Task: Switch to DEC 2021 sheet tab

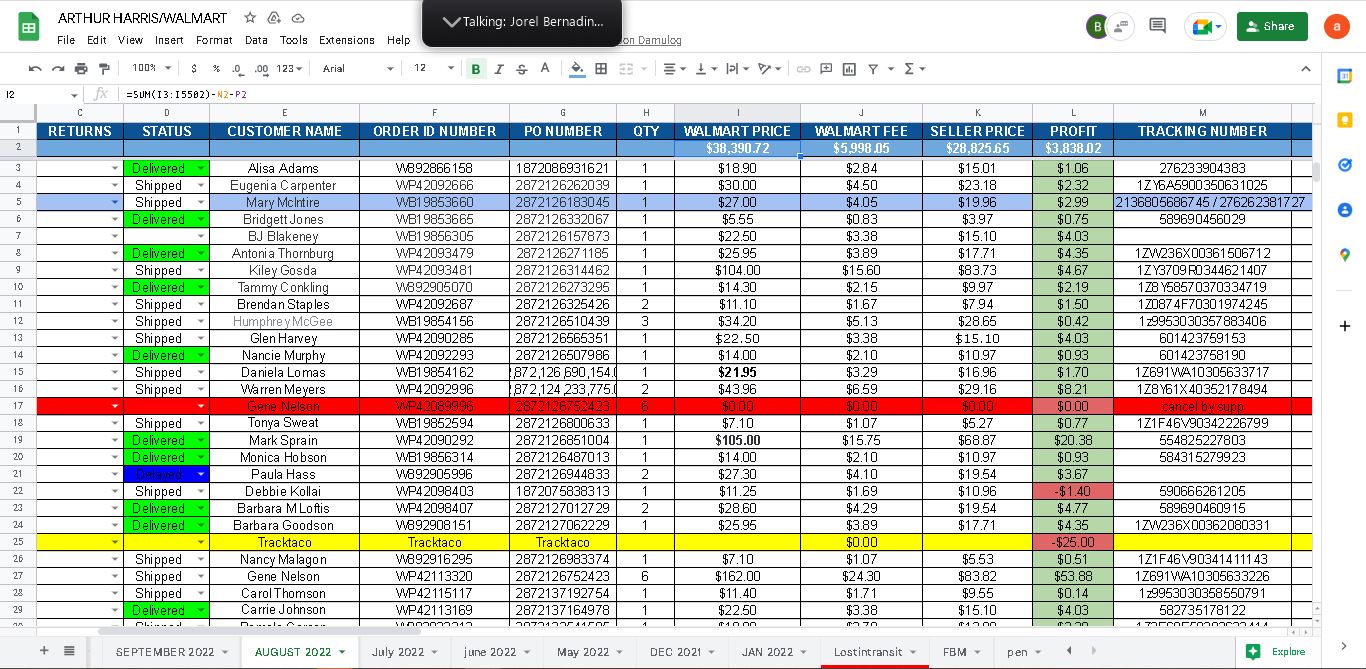Action: [675, 652]
